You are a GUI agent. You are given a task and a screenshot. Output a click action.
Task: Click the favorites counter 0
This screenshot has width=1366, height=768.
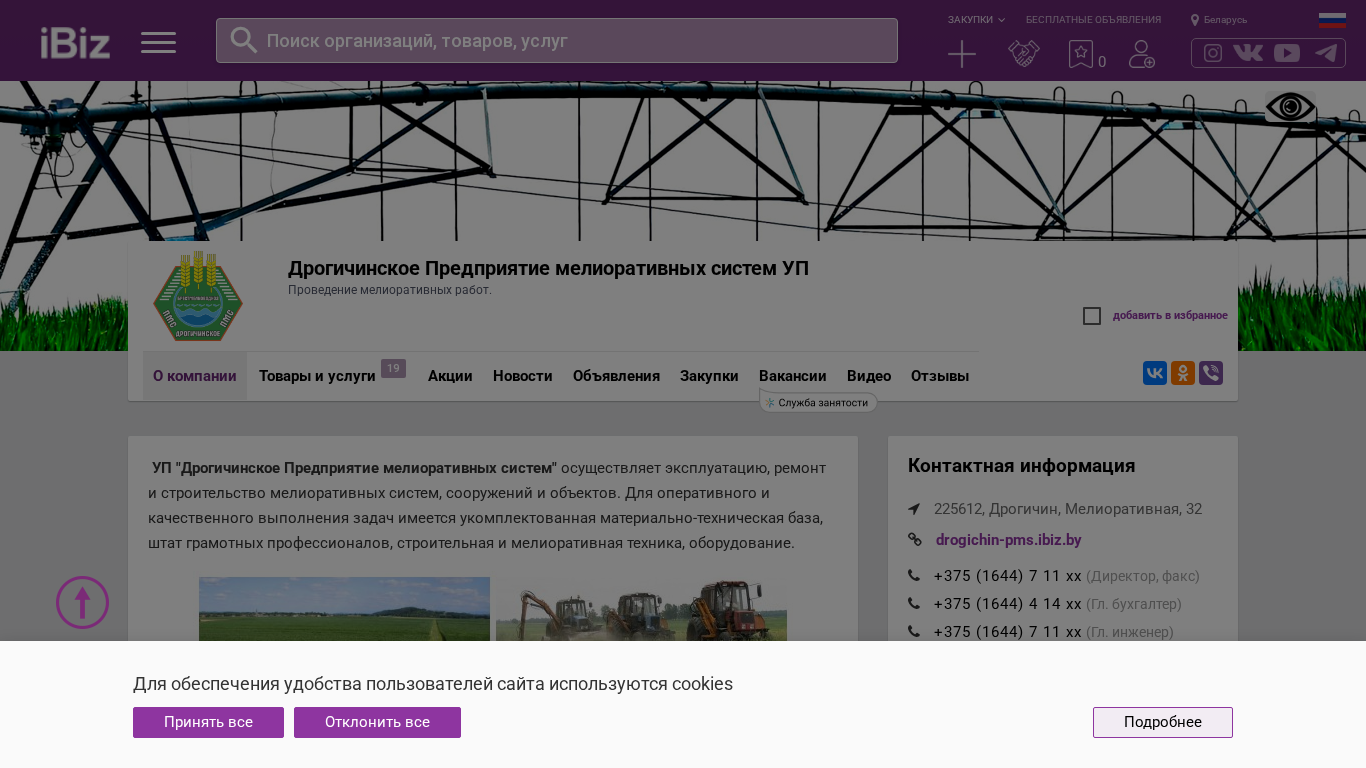tap(1102, 62)
